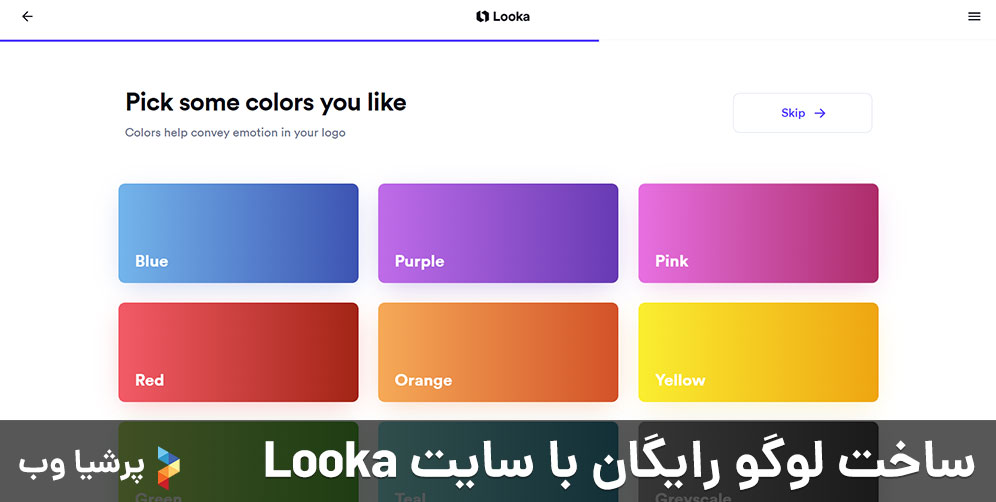996x502 pixels.
Task: Click the Looka wordmark in the header
Action: tap(511, 17)
